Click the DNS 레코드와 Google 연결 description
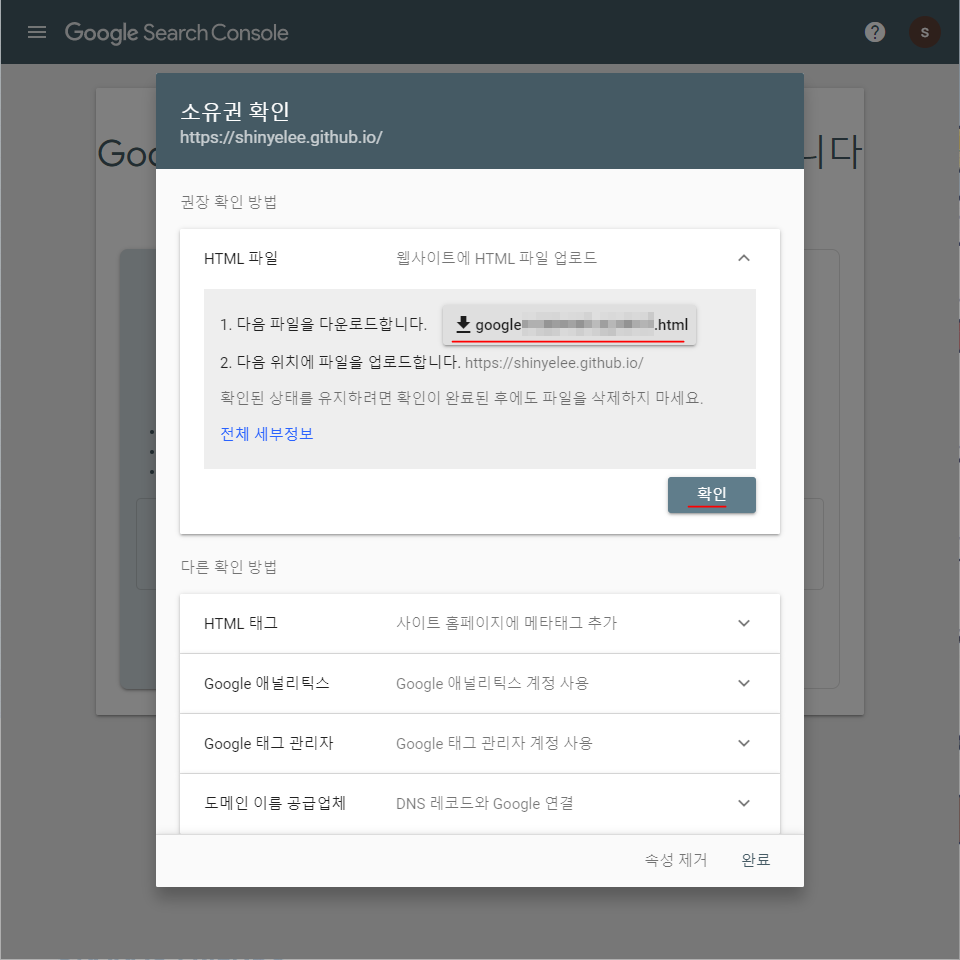Screen dimensions: 960x960 484,803
